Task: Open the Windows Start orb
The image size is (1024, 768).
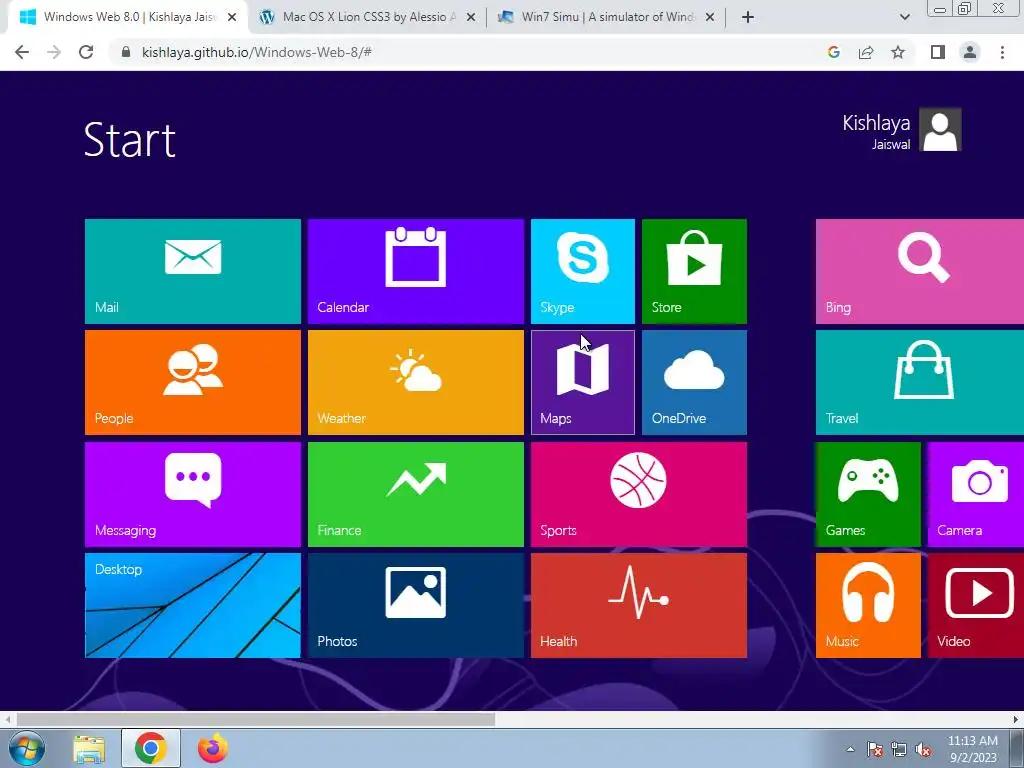Action: (x=27, y=749)
